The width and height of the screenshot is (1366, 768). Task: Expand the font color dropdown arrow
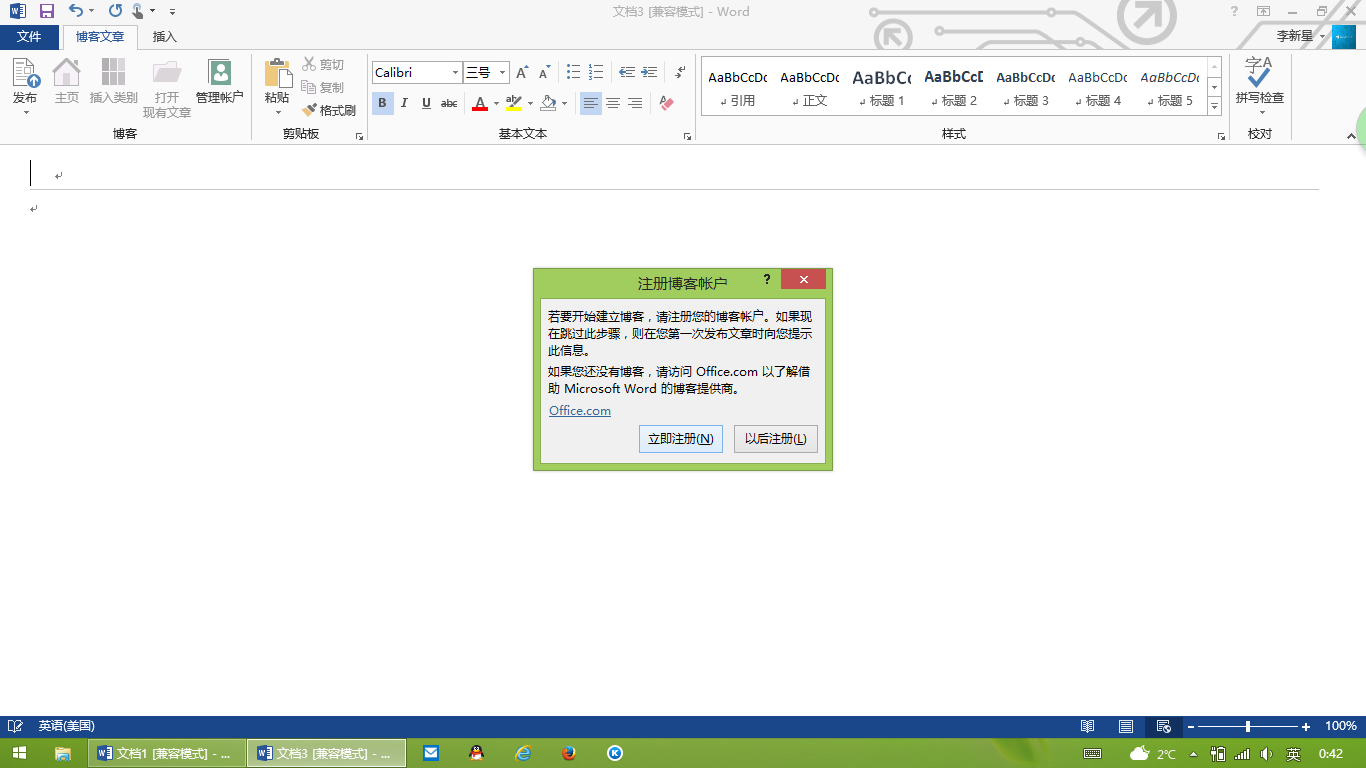[x=496, y=103]
